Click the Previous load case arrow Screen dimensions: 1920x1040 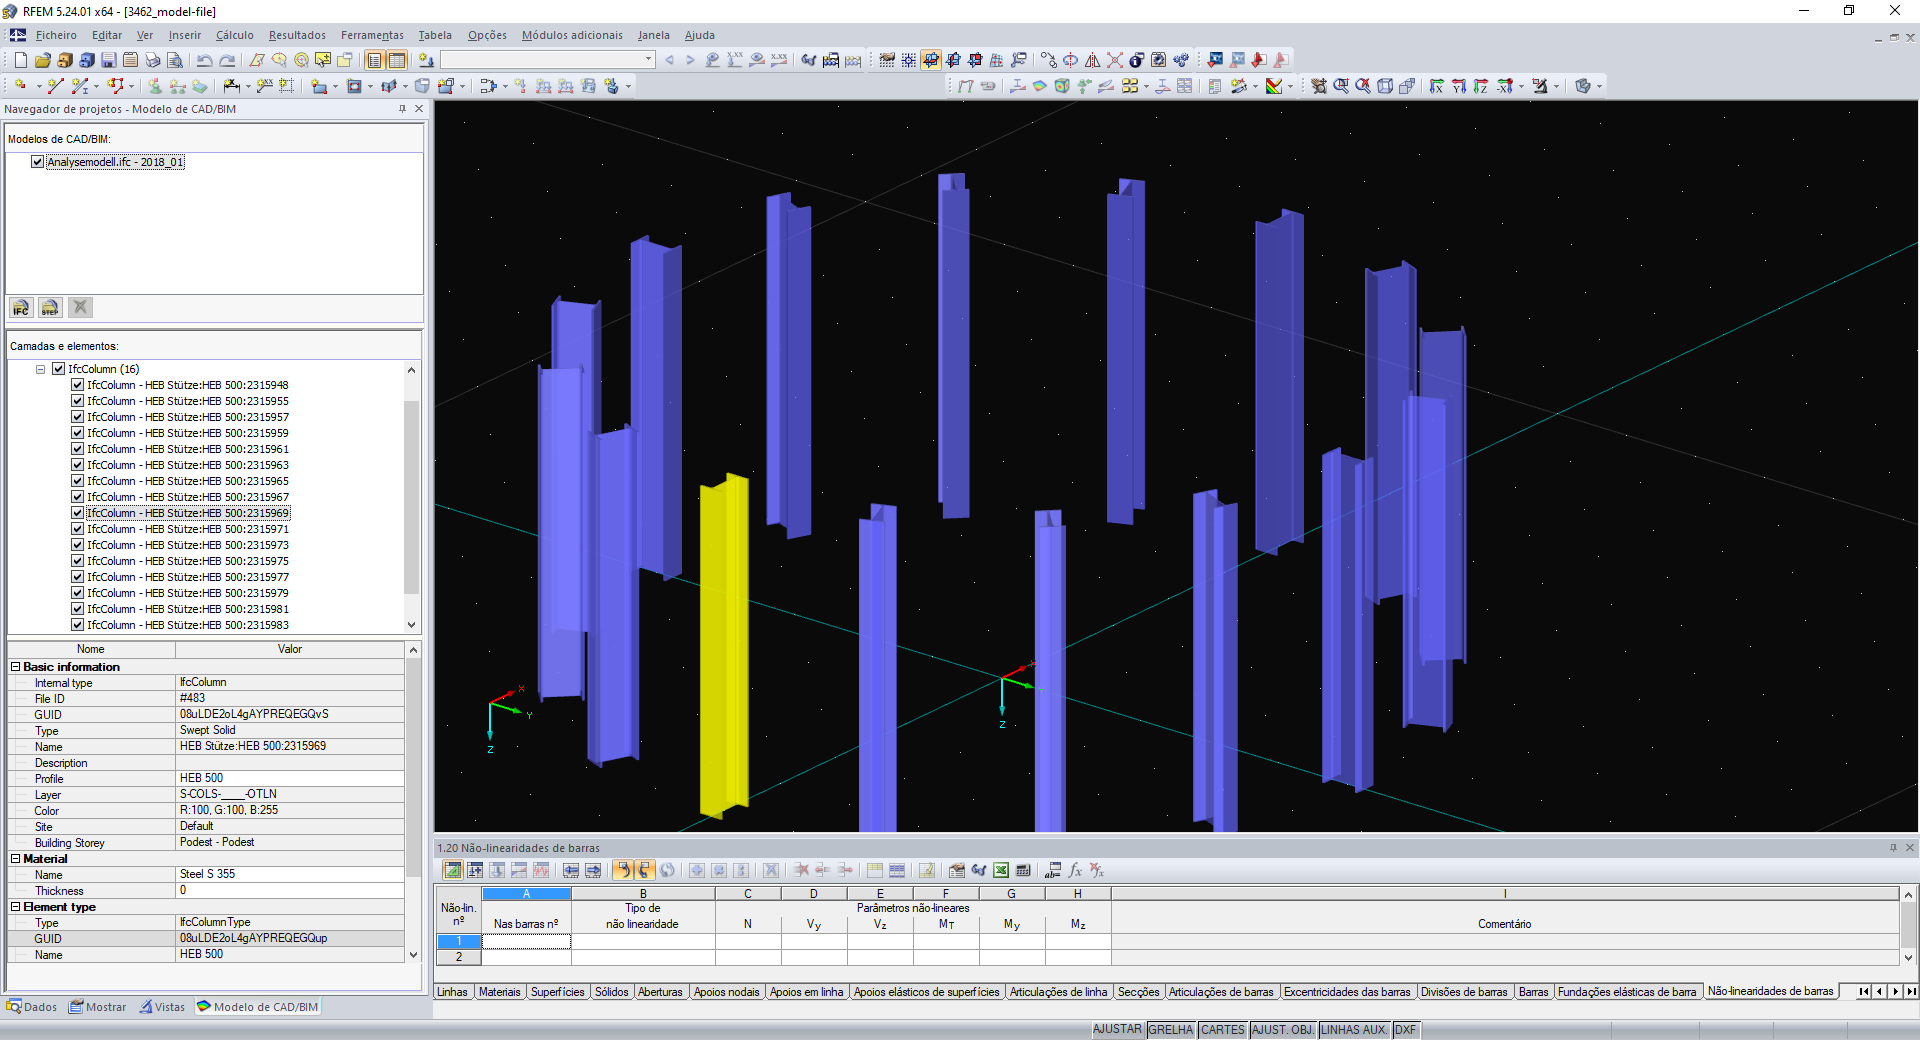tap(669, 60)
